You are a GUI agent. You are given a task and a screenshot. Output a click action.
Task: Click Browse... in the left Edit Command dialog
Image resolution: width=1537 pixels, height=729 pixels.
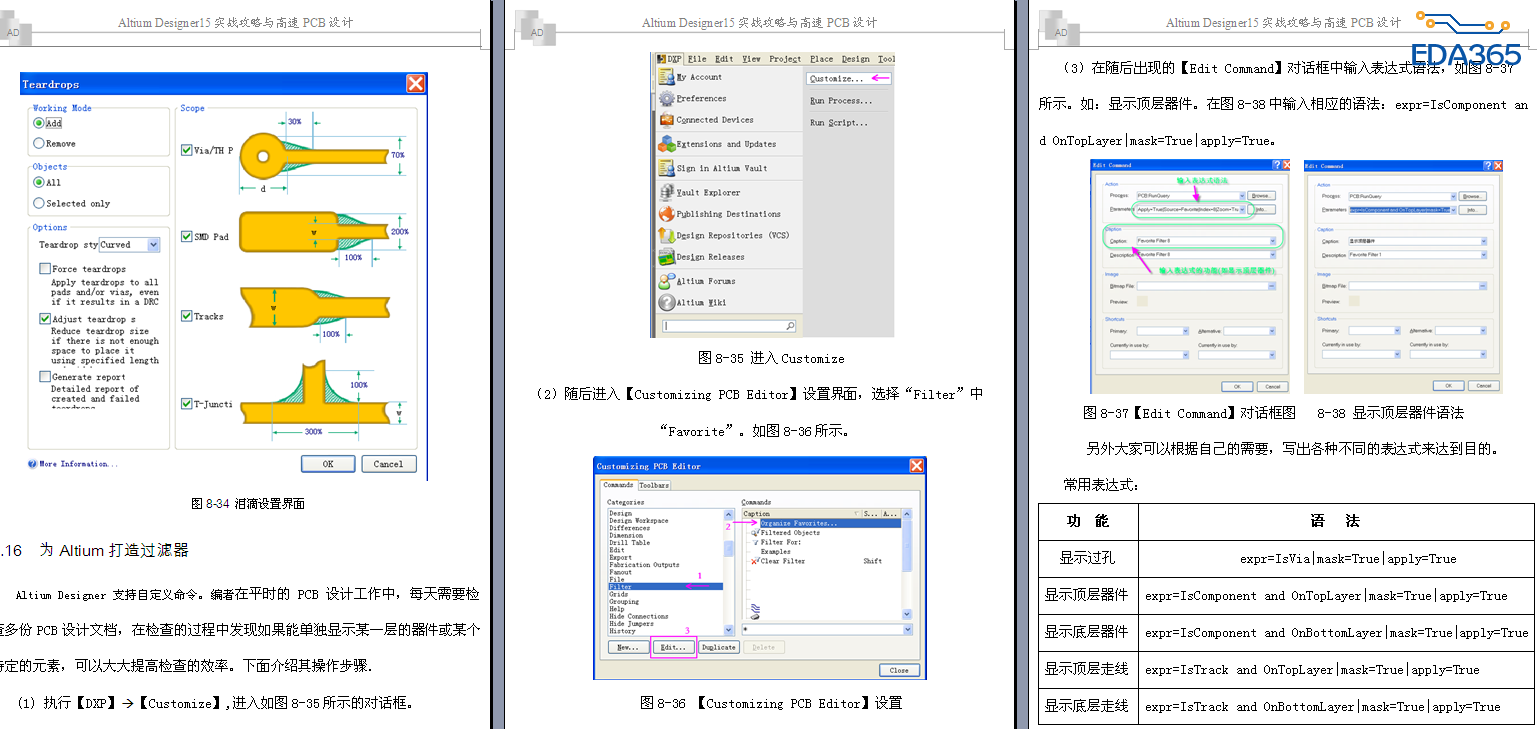tap(1262, 196)
